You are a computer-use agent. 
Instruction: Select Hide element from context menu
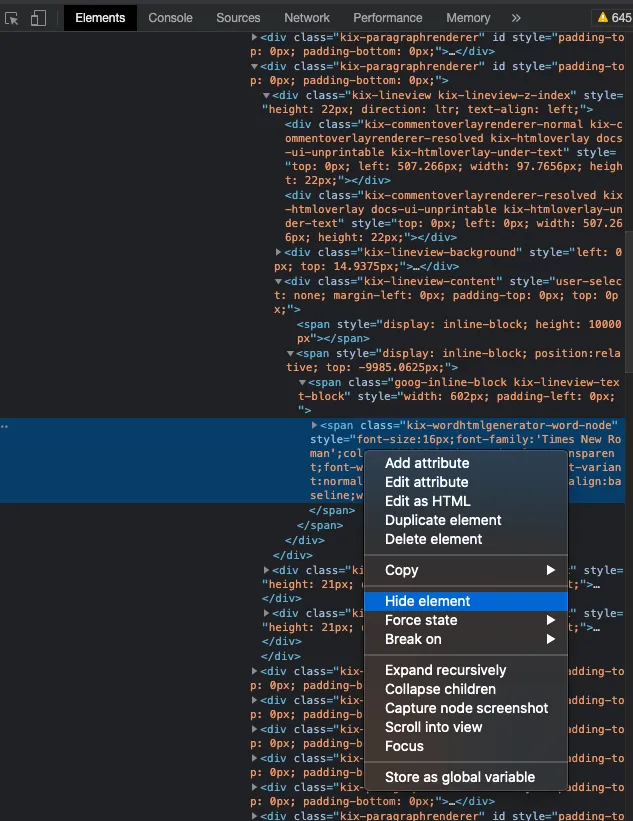pyautogui.click(x=427, y=601)
